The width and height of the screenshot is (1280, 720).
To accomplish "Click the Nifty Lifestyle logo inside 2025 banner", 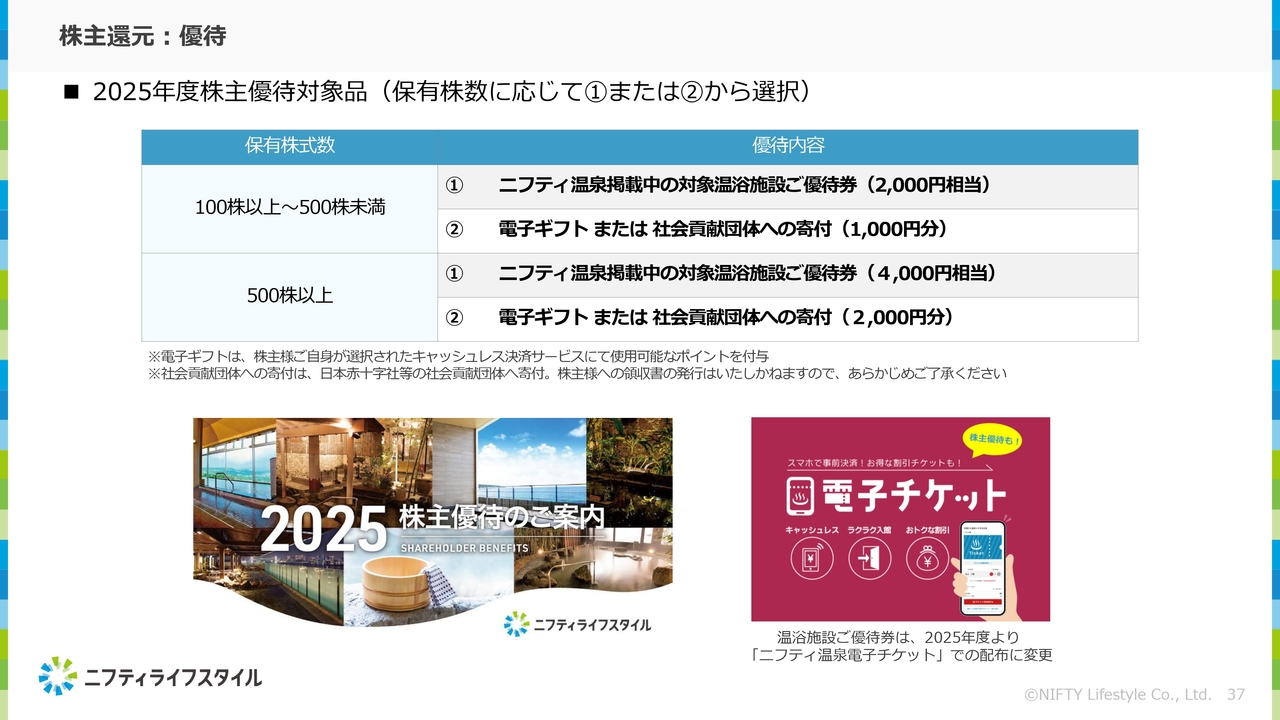I will coord(577,624).
